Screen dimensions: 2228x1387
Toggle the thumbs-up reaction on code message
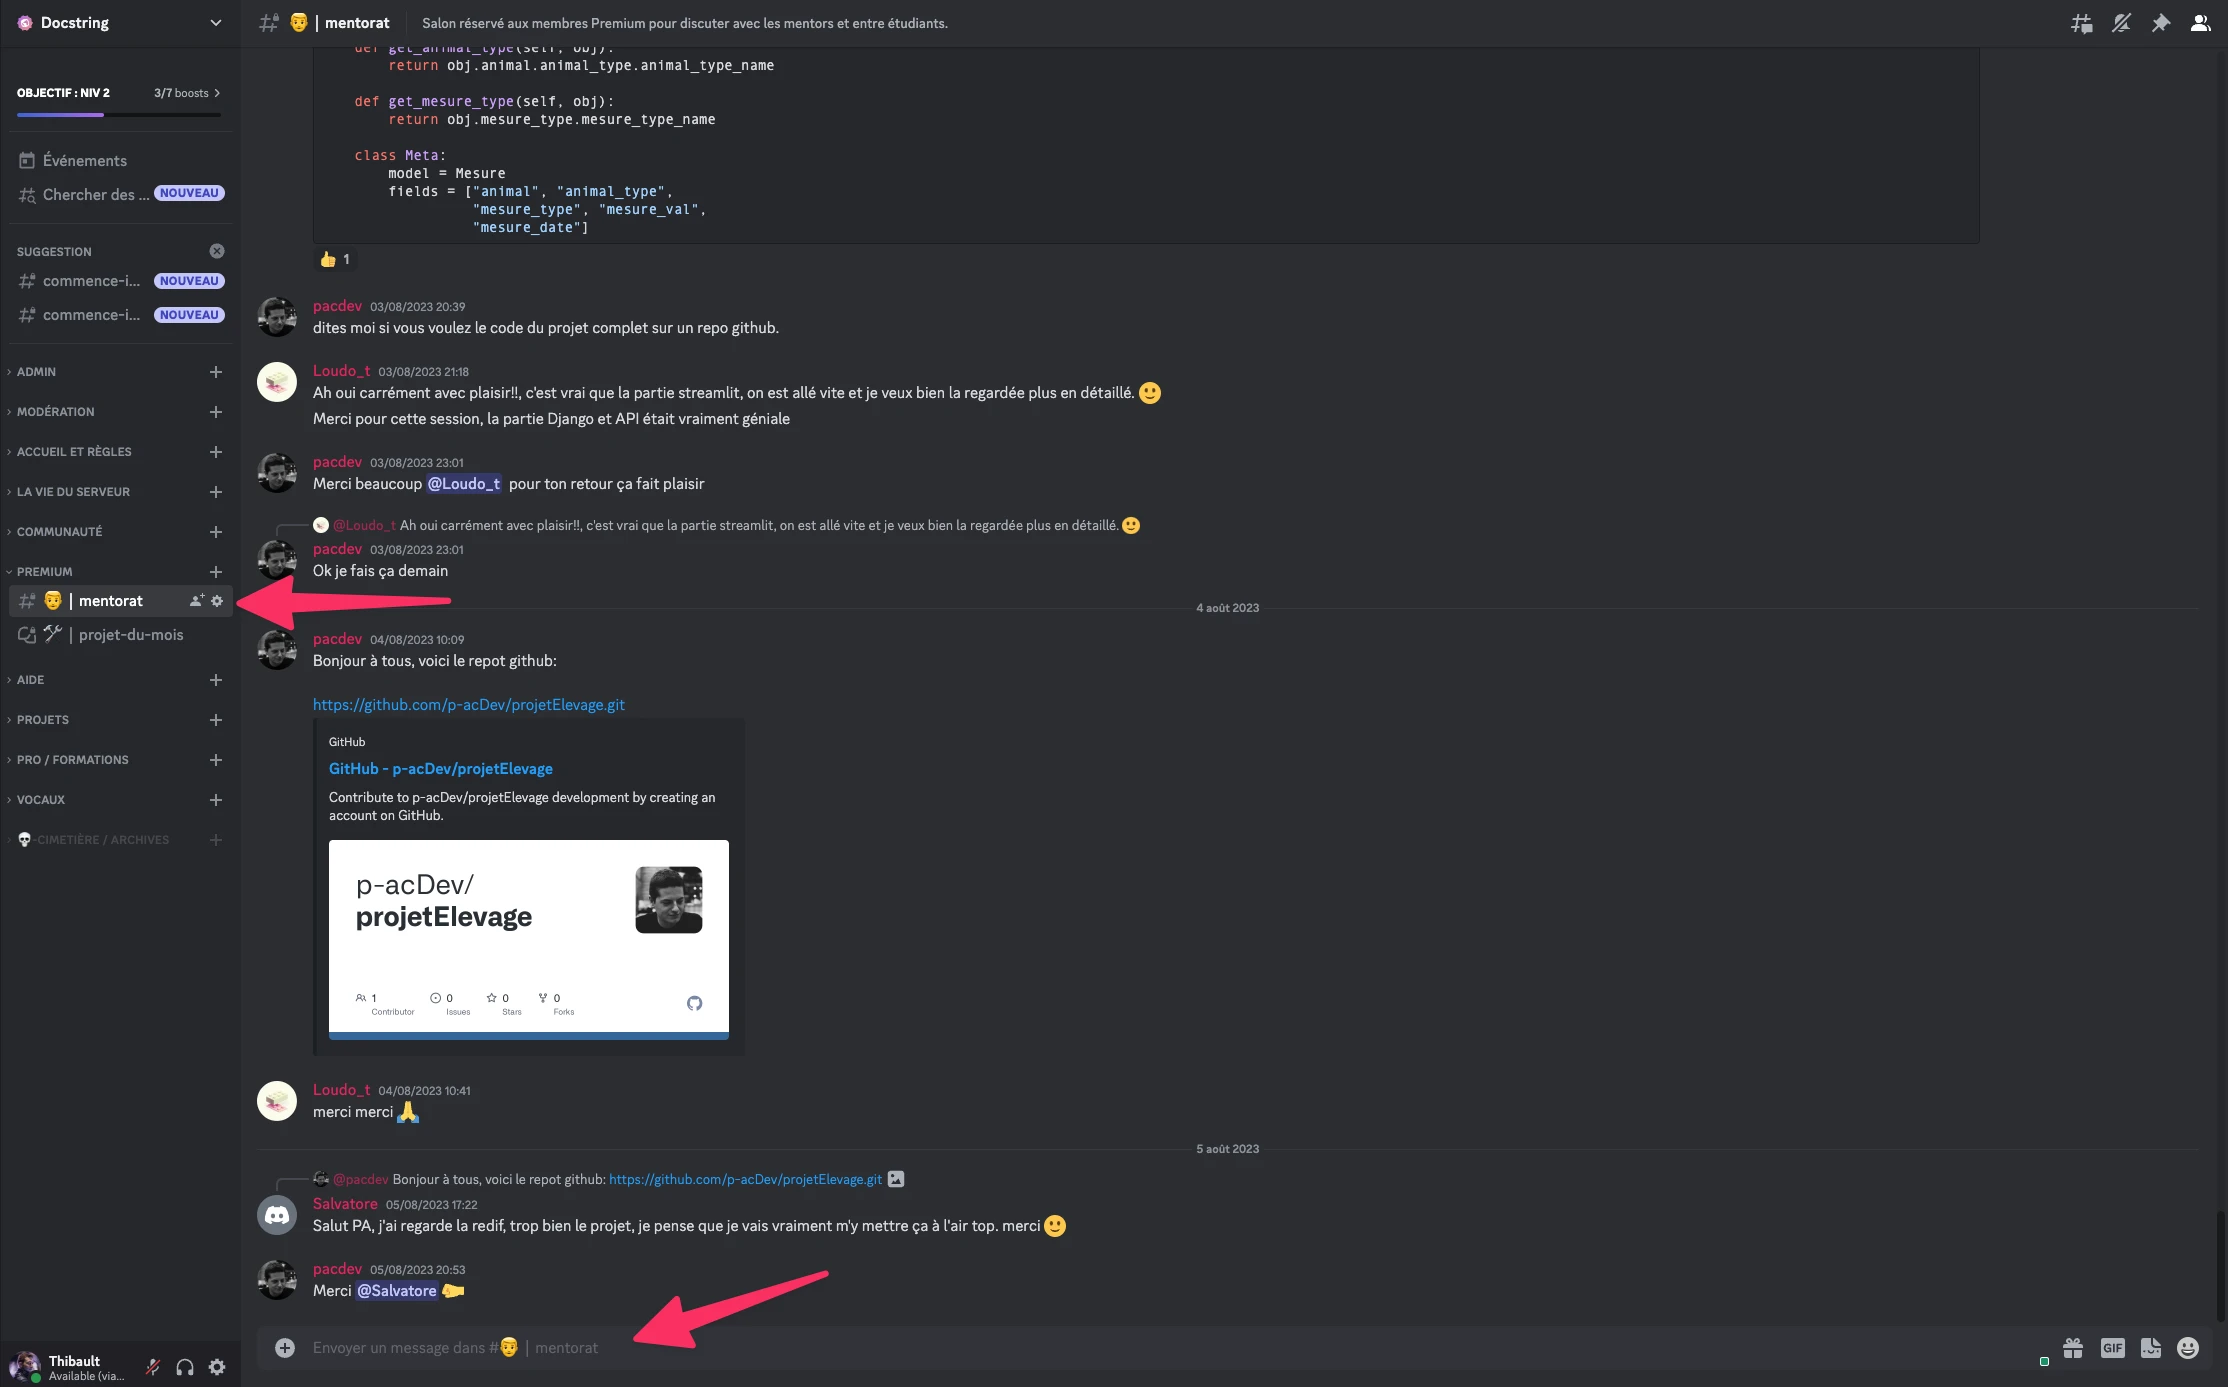pyautogui.click(x=335, y=260)
